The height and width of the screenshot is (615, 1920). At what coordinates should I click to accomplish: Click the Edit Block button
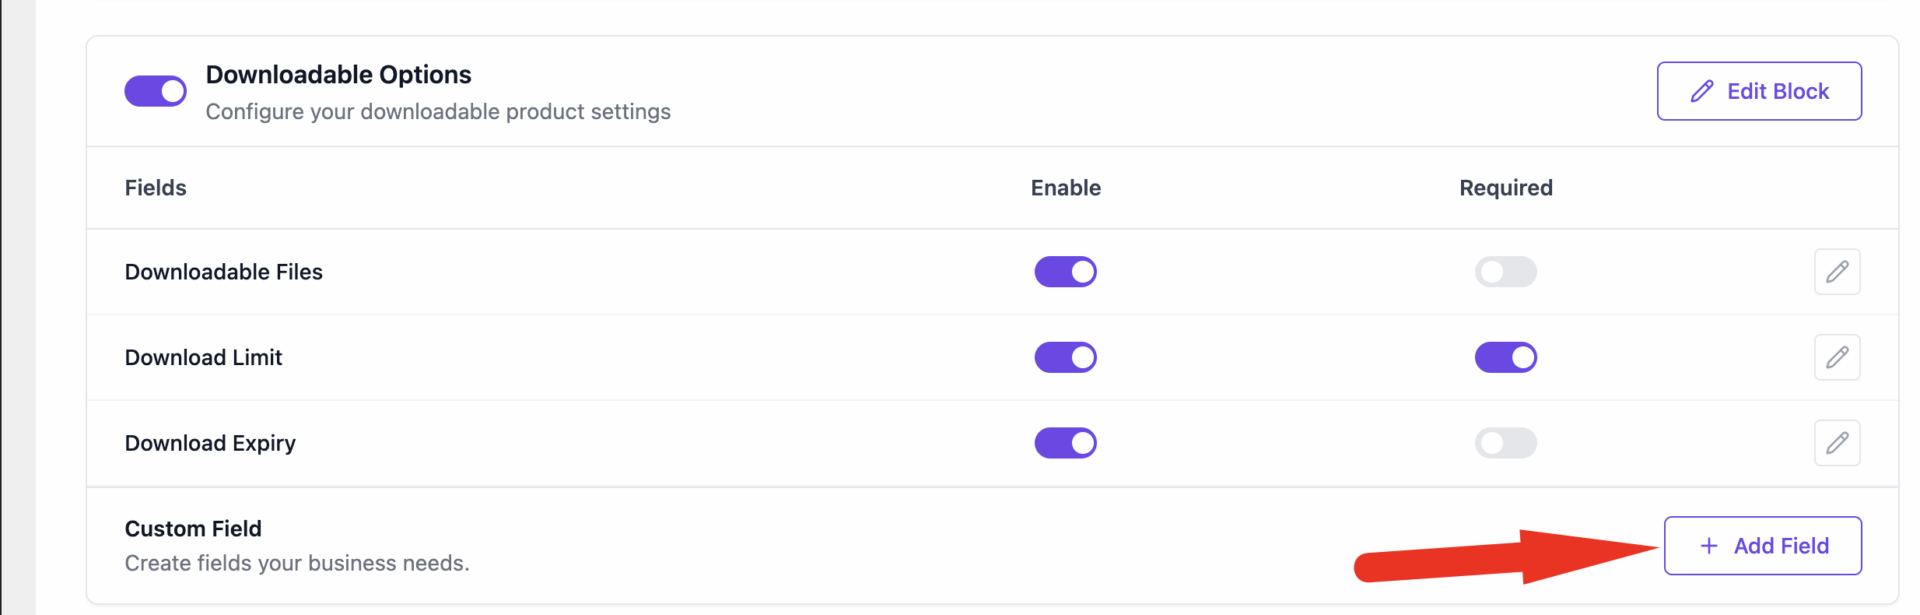click(x=1759, y=90)
